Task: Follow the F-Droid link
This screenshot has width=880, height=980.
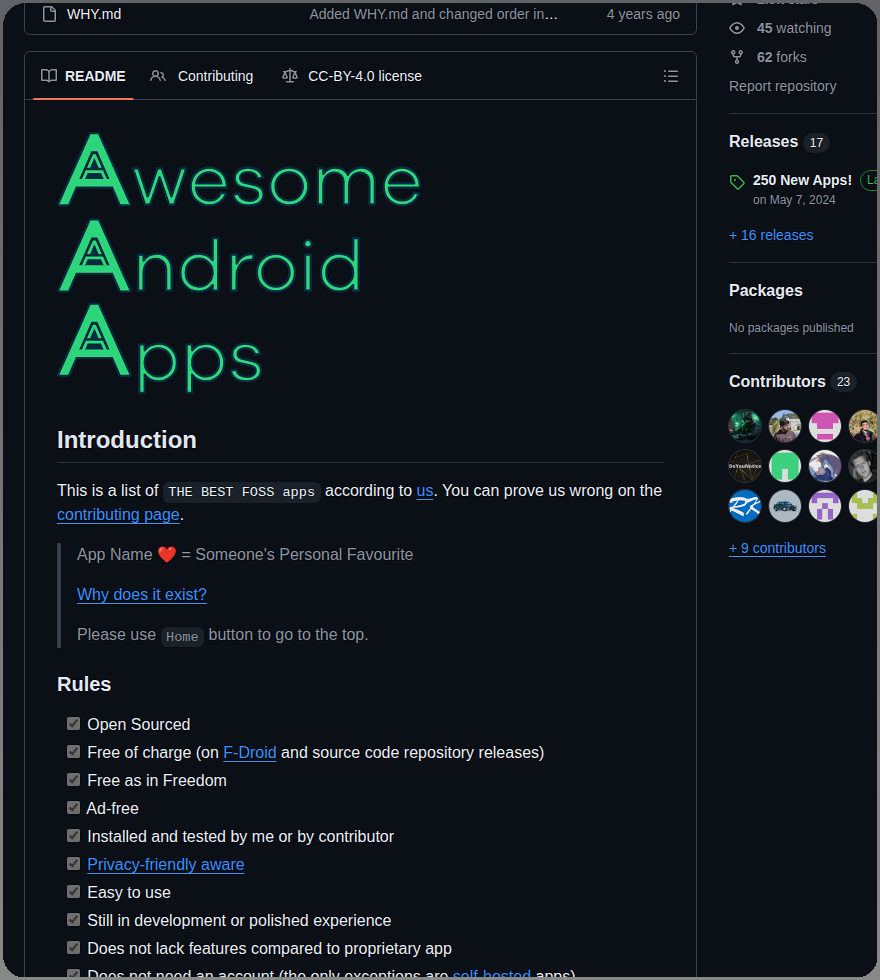Action: (x=249, y=752)
